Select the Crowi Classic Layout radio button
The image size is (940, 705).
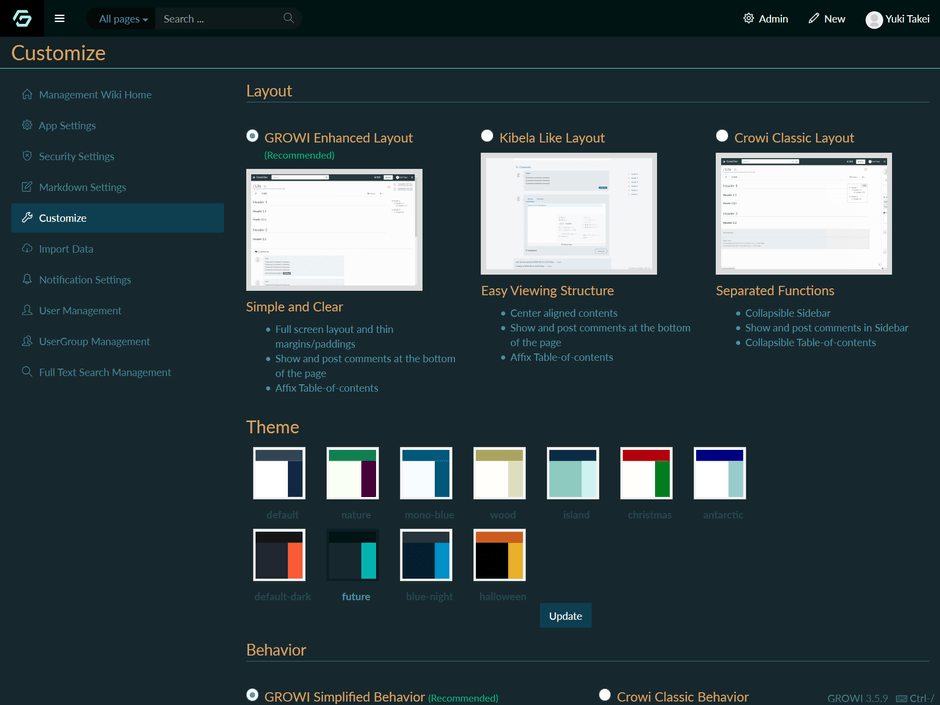(722, 136)
